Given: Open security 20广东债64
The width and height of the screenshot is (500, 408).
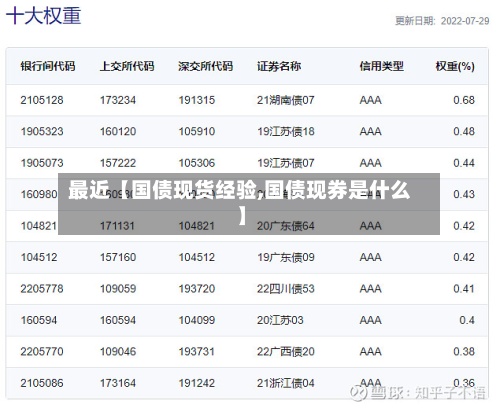Looking at the screenshot, I should click(x=285, y=226).
